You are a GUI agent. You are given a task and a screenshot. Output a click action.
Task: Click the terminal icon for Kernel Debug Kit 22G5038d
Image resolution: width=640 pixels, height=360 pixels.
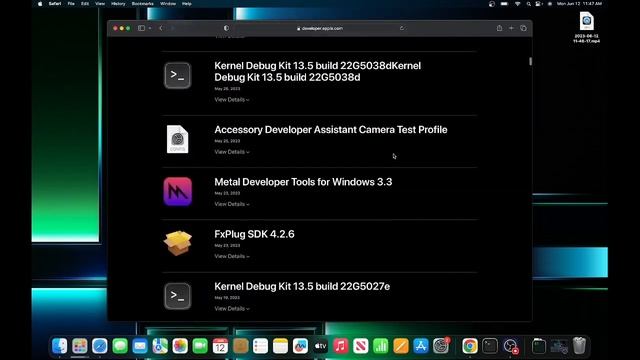point(178,76)
